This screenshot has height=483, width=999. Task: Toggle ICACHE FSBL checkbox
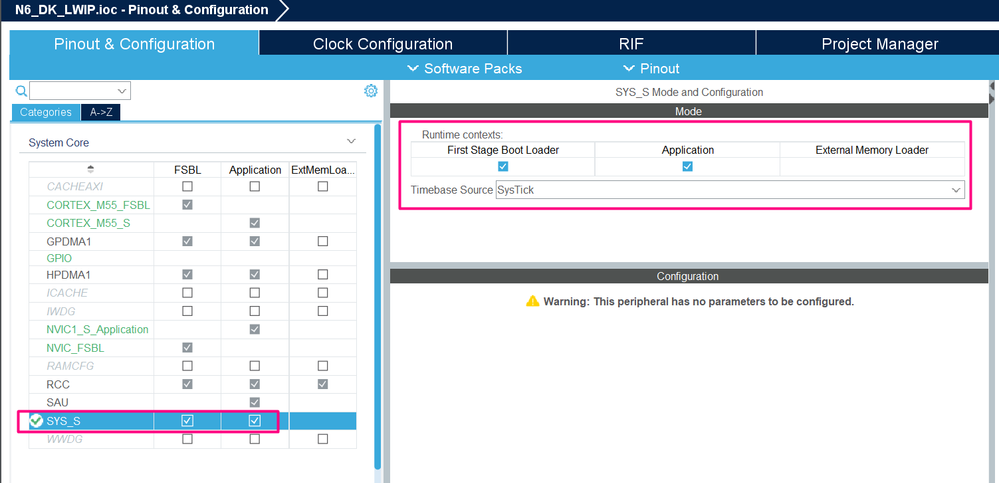187,293
